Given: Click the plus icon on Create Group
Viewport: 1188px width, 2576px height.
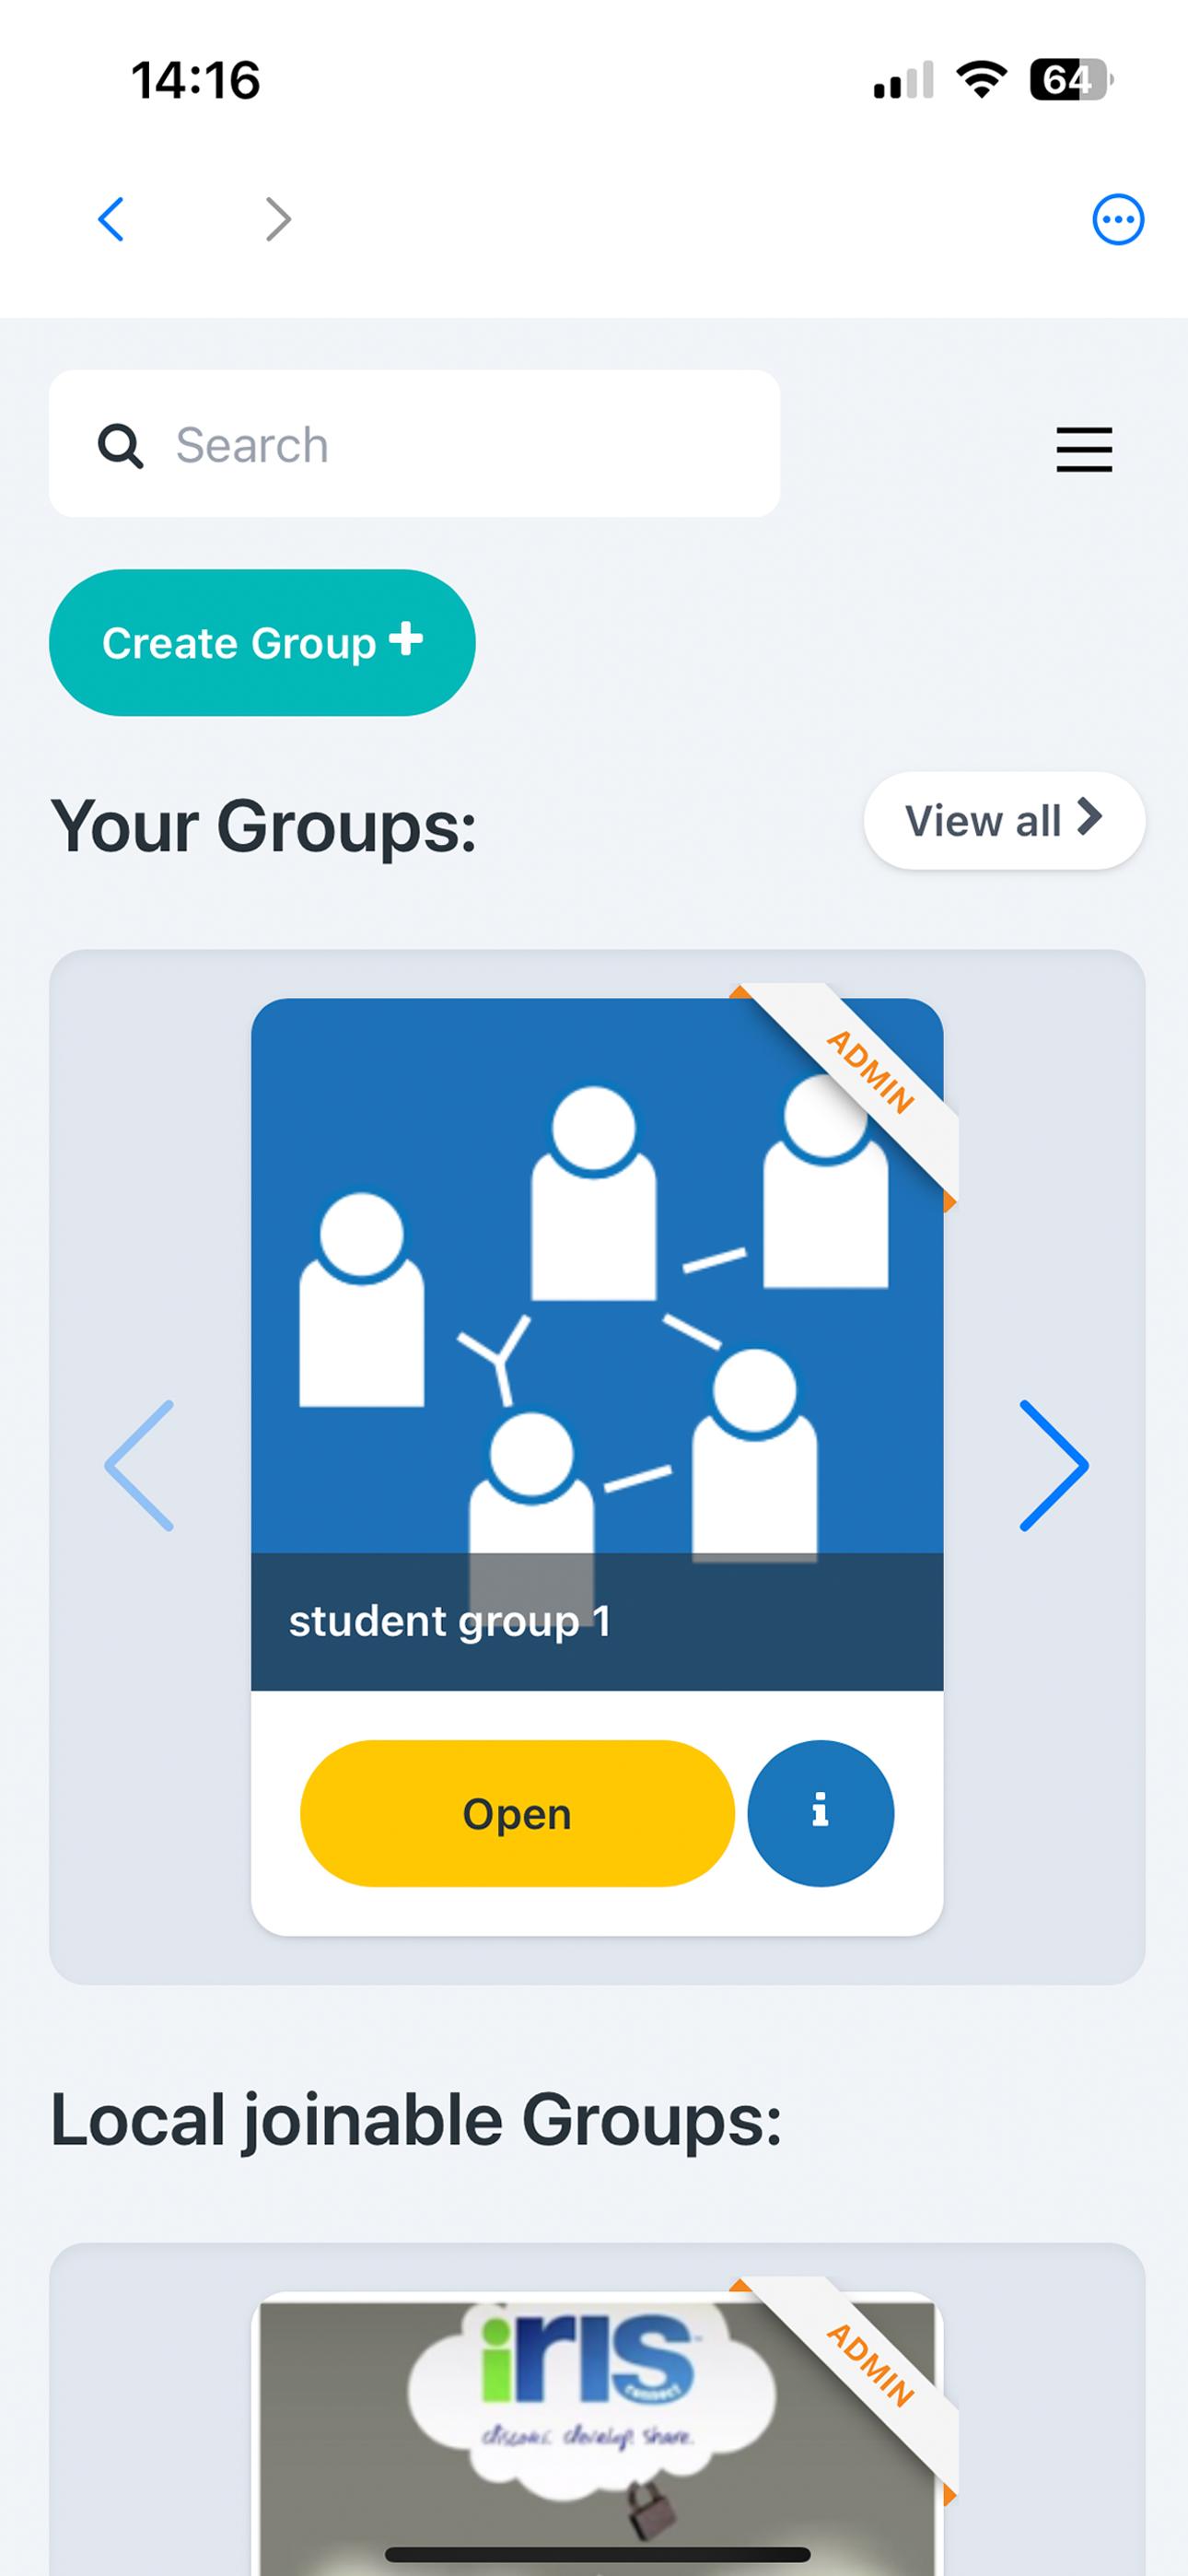Looking at the screenshot, I should coord(405,638).
